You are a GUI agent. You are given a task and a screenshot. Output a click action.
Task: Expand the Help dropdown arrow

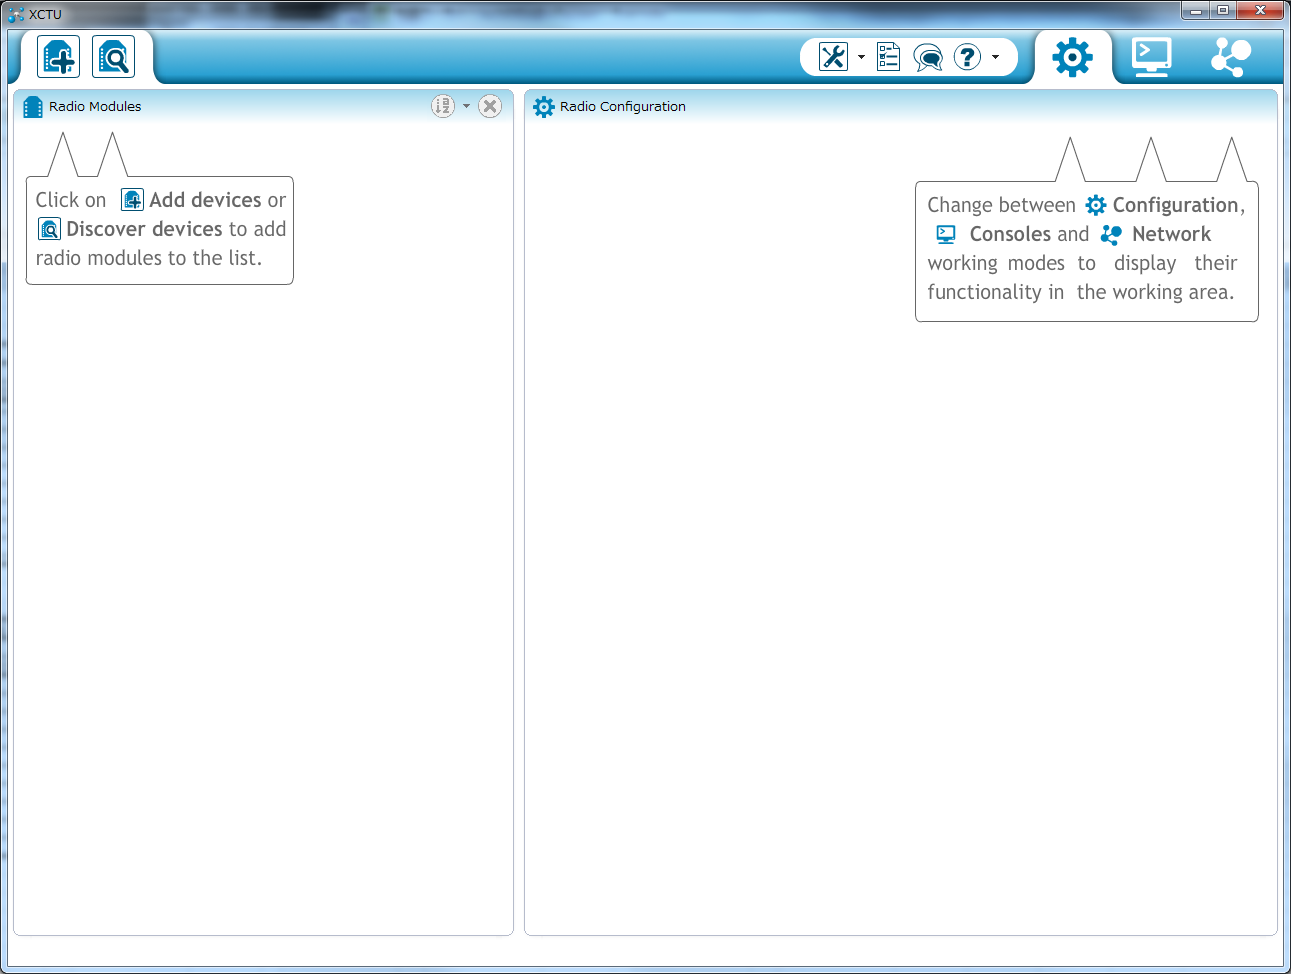(x=995, y=57)
